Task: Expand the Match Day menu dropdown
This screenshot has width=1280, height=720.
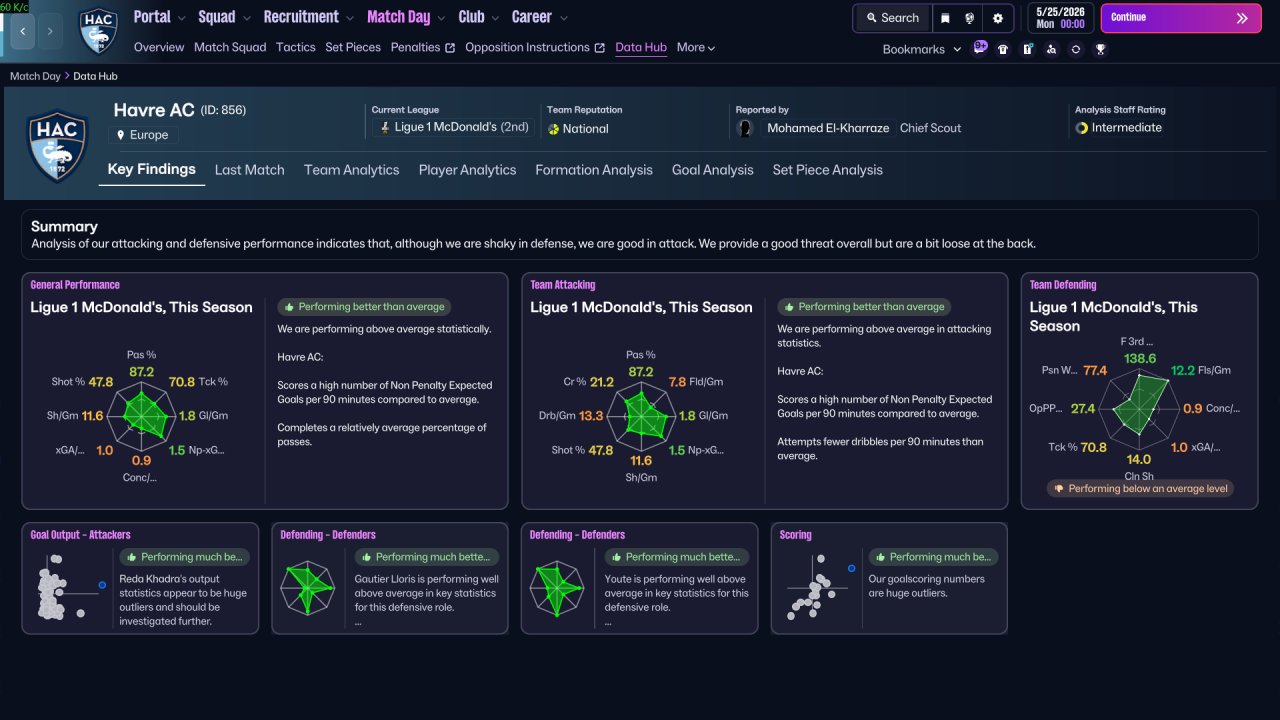Action: [x=440, y=17]
